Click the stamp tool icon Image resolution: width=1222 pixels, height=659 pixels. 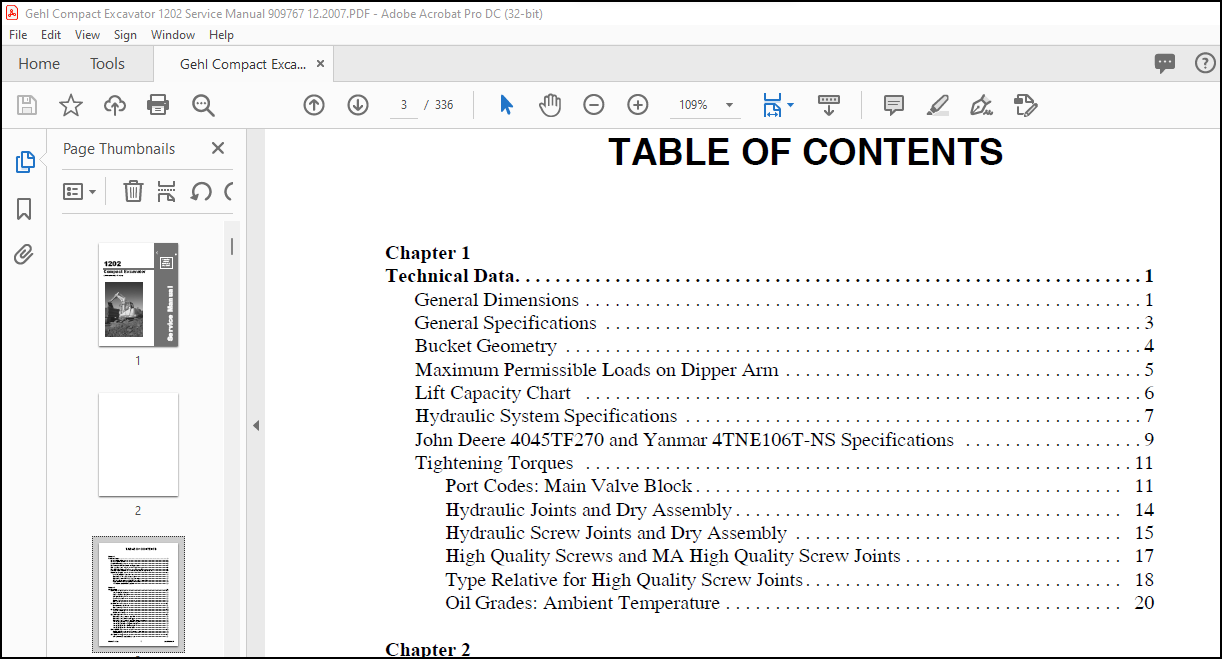click(x=1025, y=105)
